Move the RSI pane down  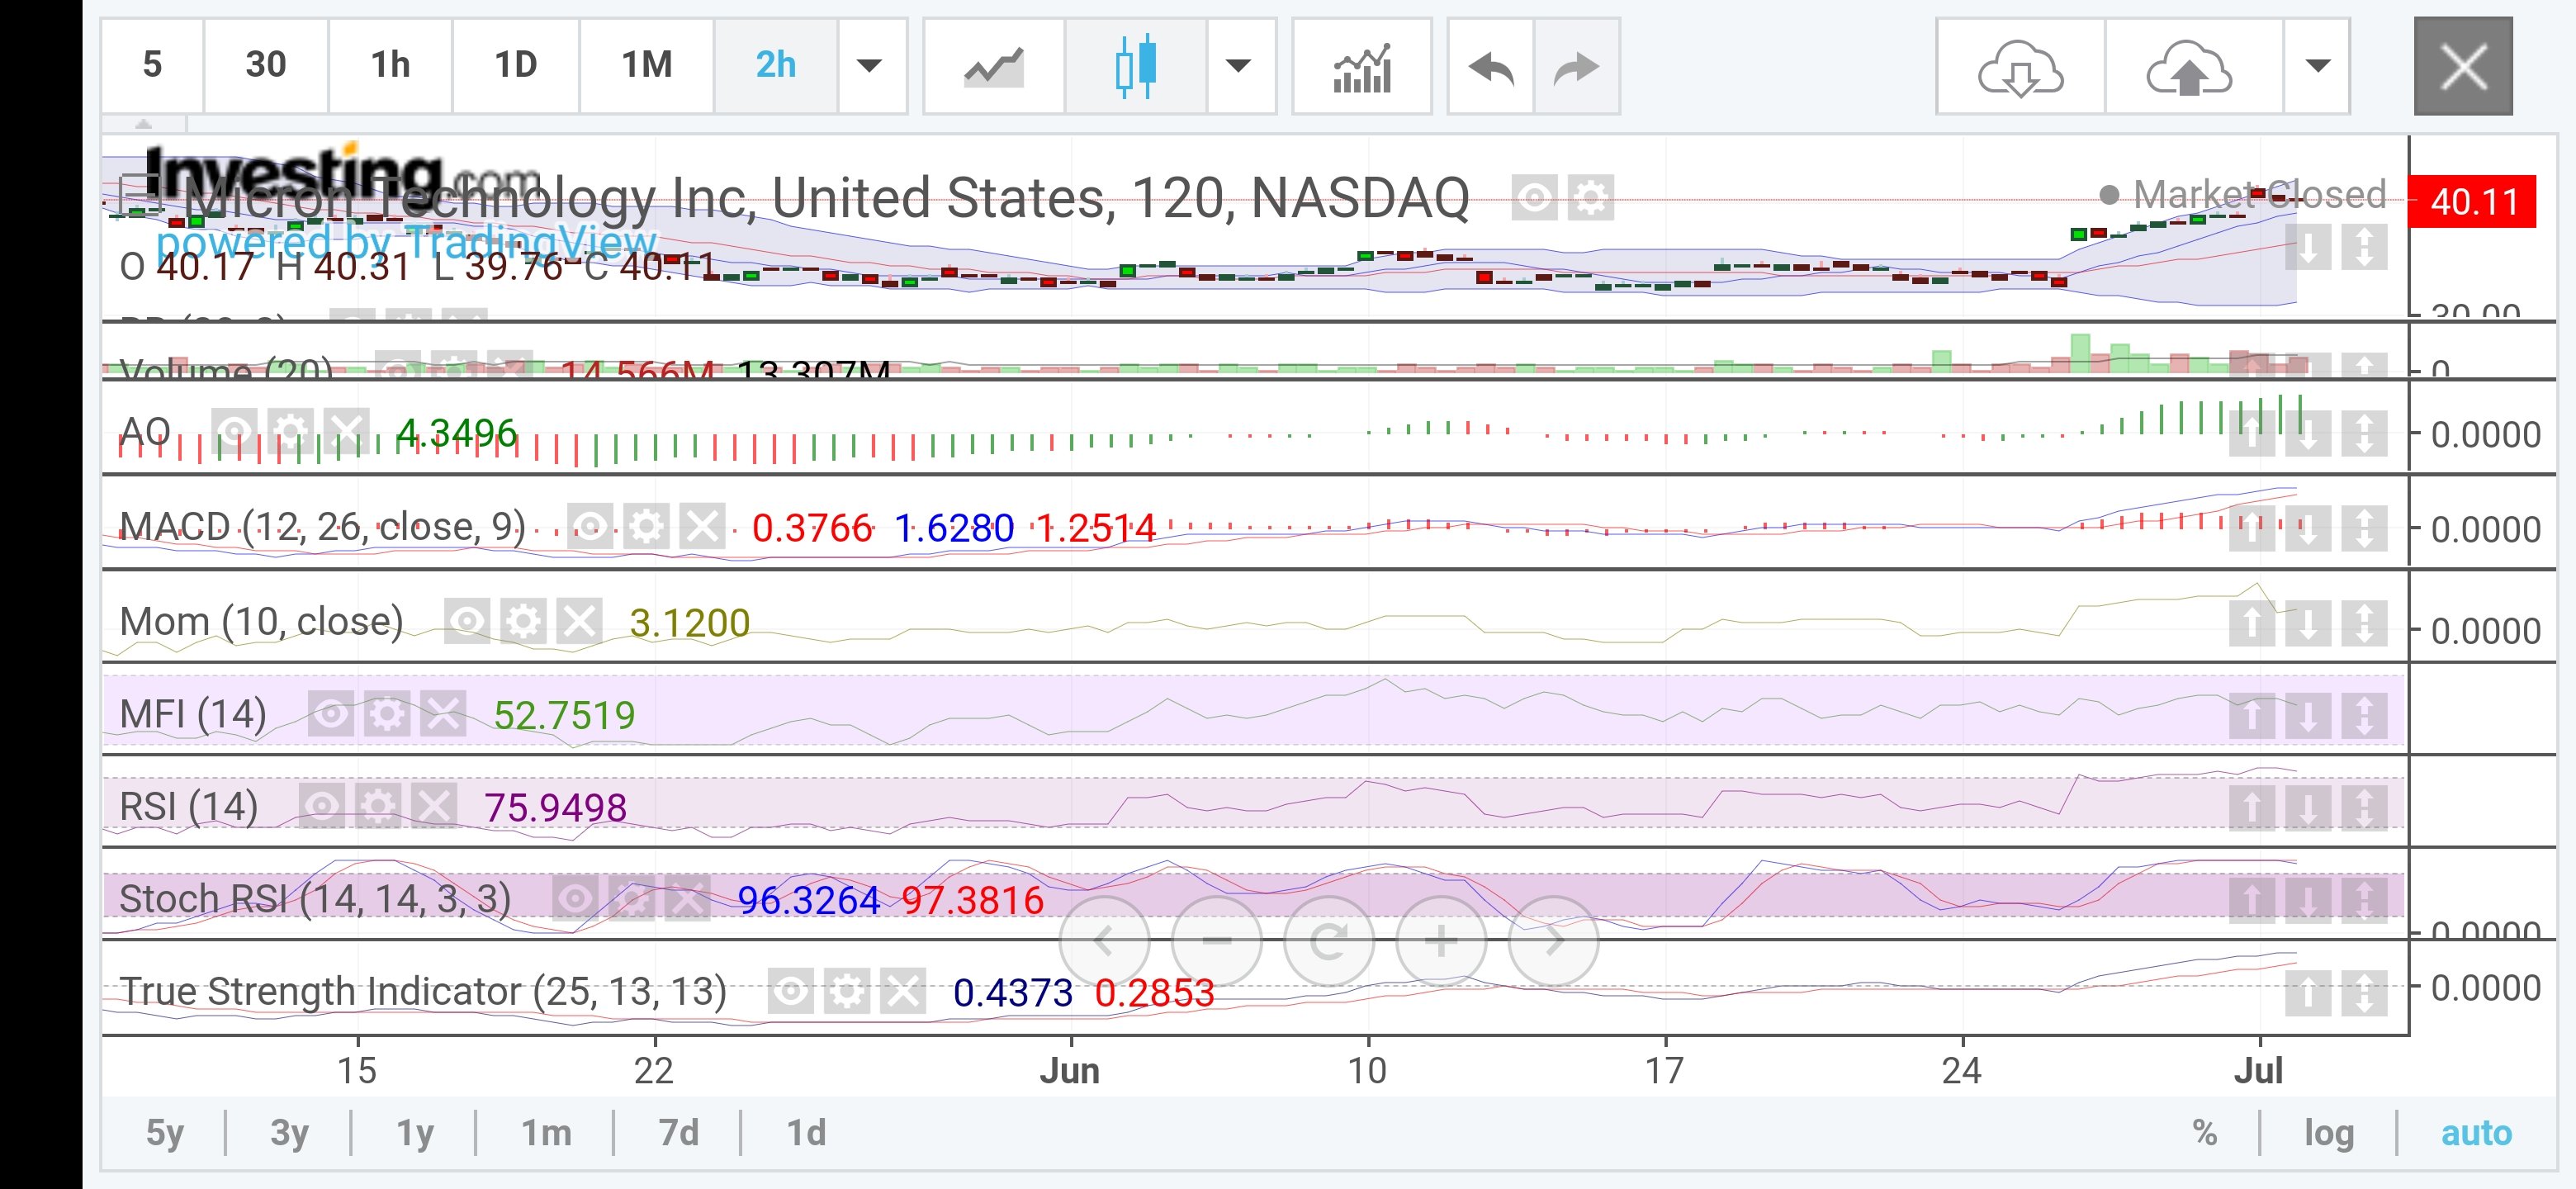coord(2307,808)
